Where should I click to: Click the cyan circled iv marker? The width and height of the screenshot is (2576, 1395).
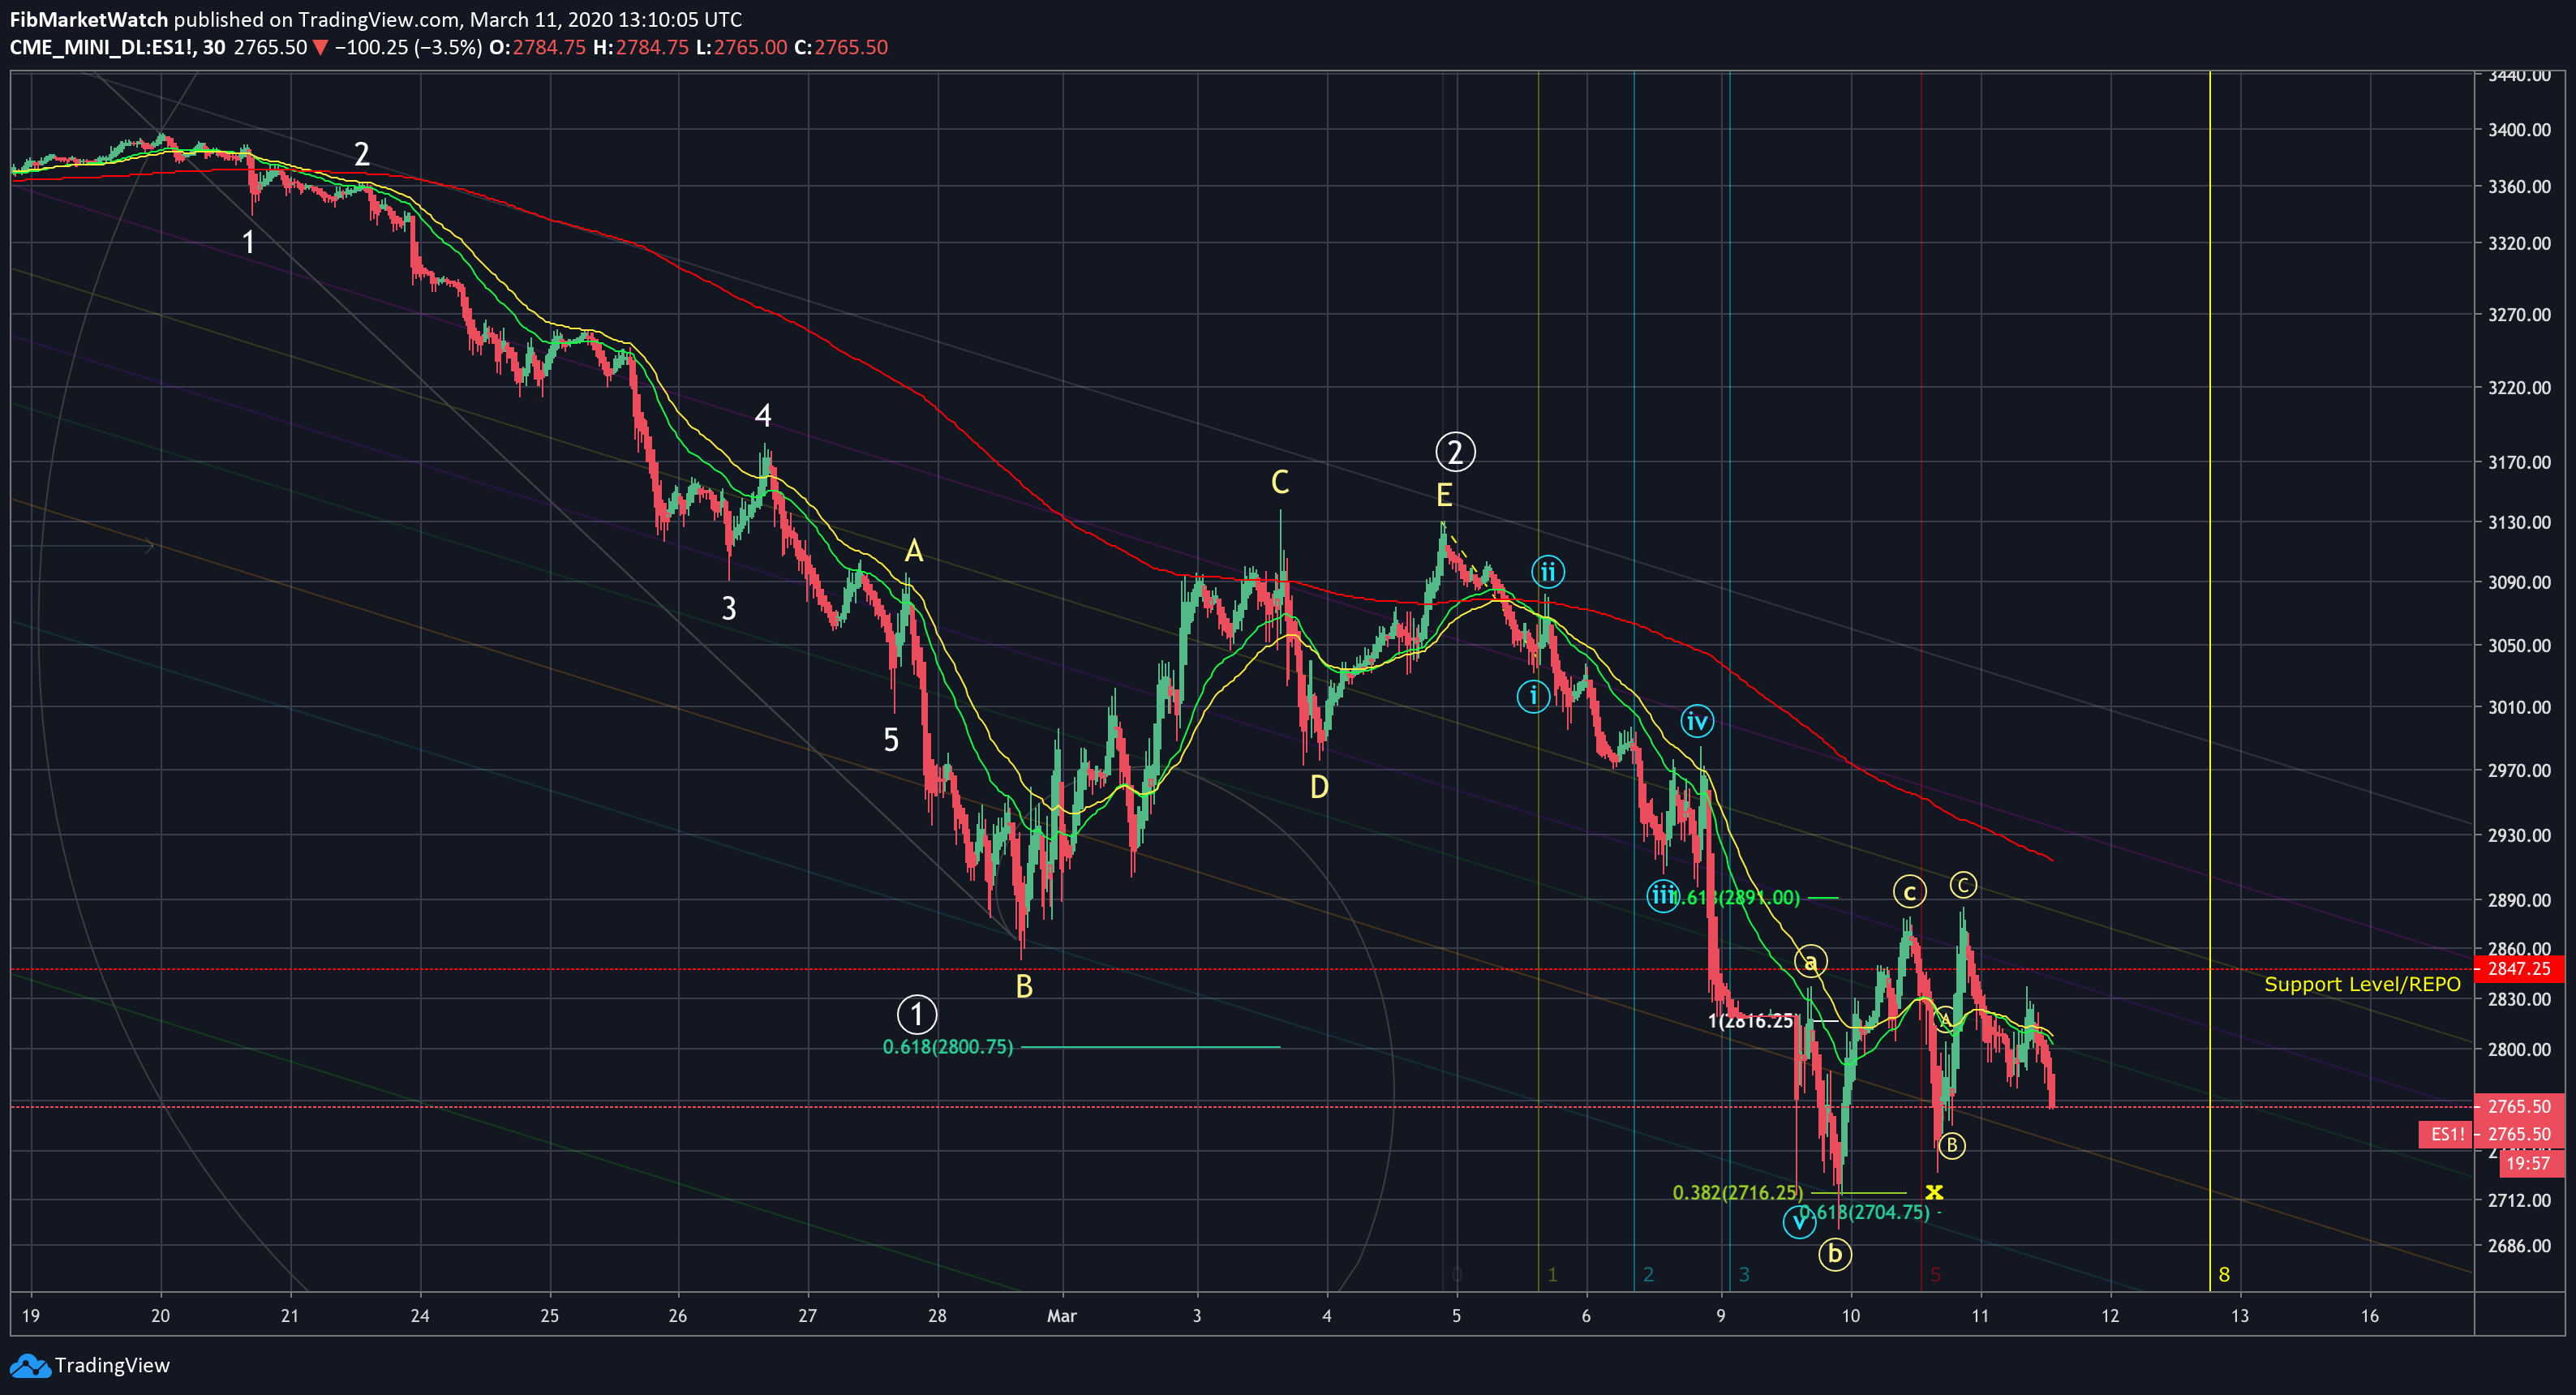1697,721
